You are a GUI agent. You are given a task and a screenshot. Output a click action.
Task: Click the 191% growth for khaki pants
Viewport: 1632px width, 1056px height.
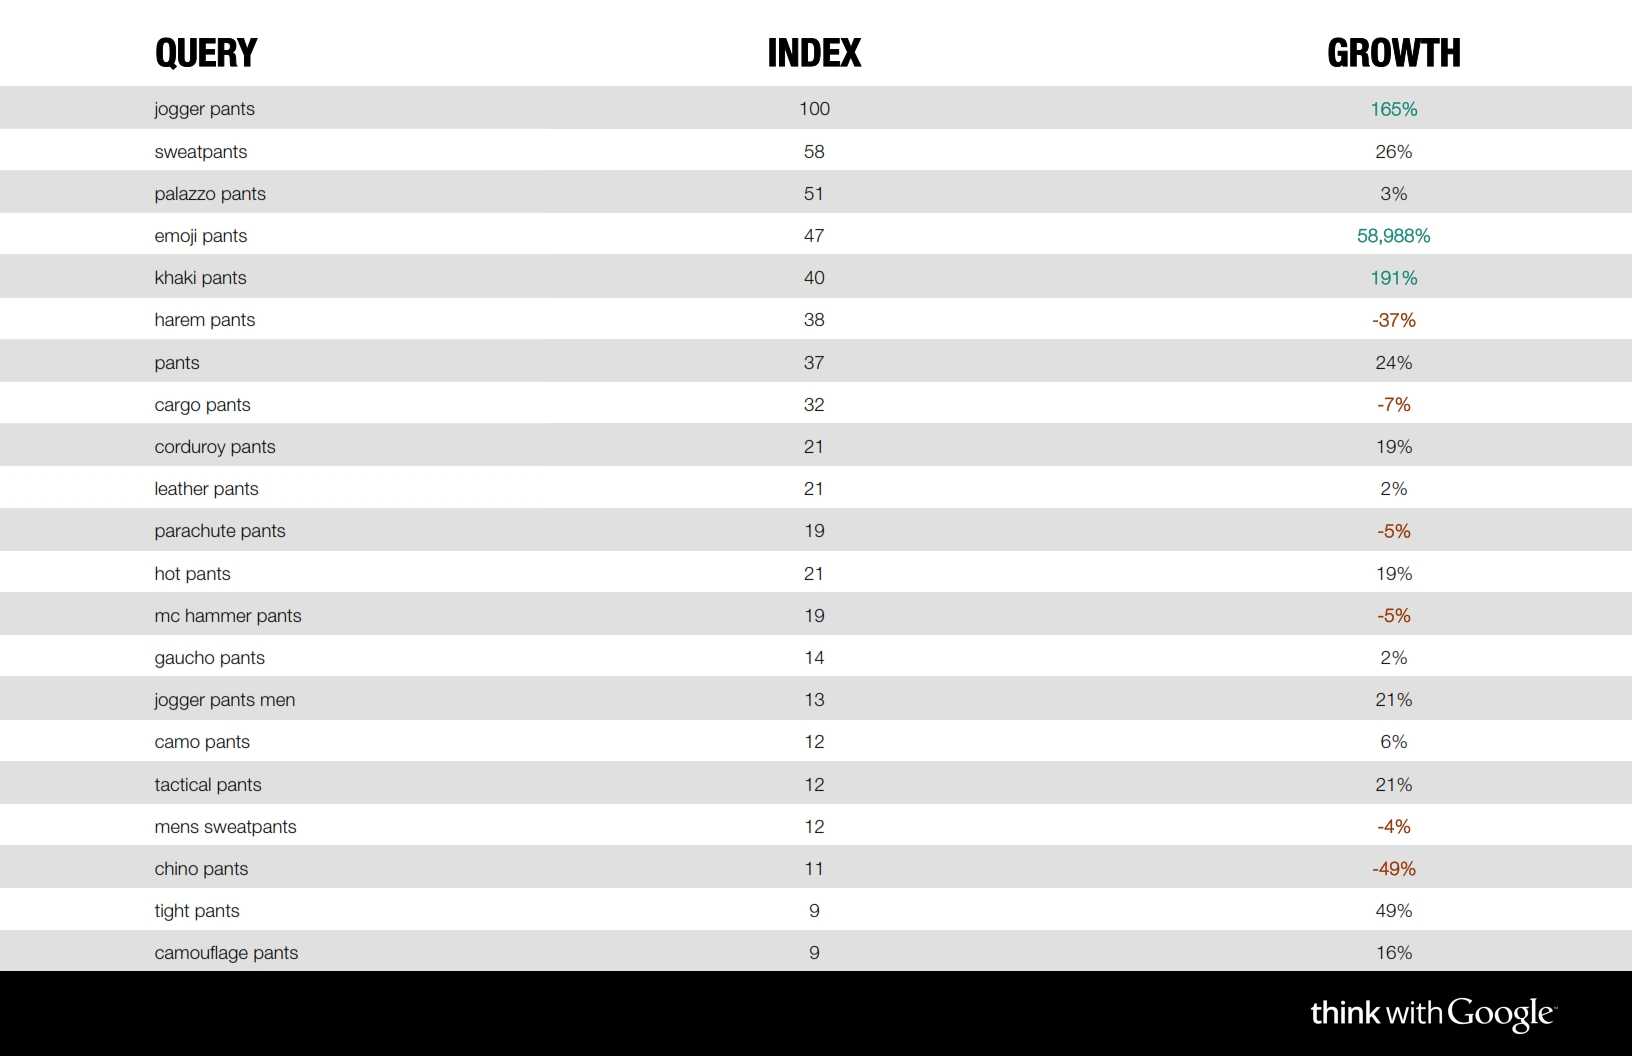[x=1393, y=278]
